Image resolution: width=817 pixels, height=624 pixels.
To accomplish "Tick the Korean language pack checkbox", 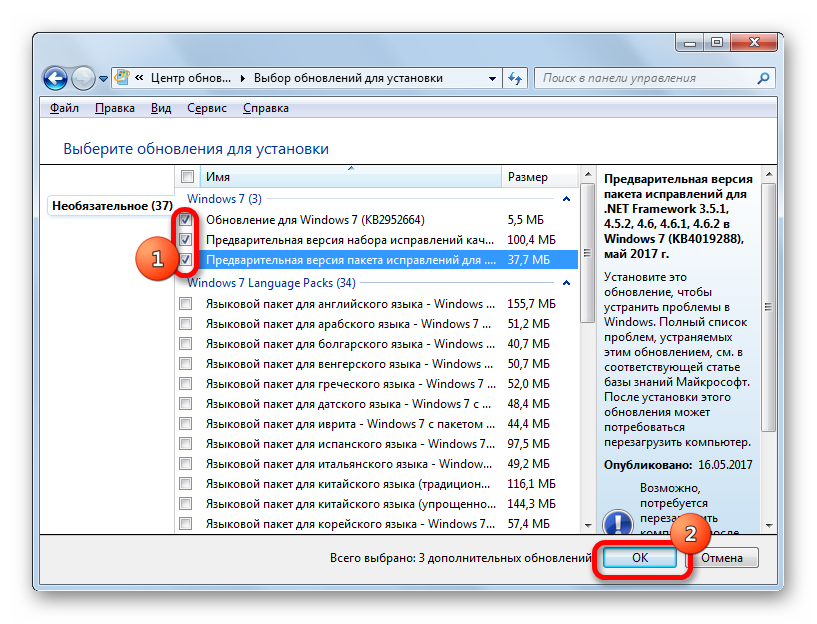I will tap(186, 524).
